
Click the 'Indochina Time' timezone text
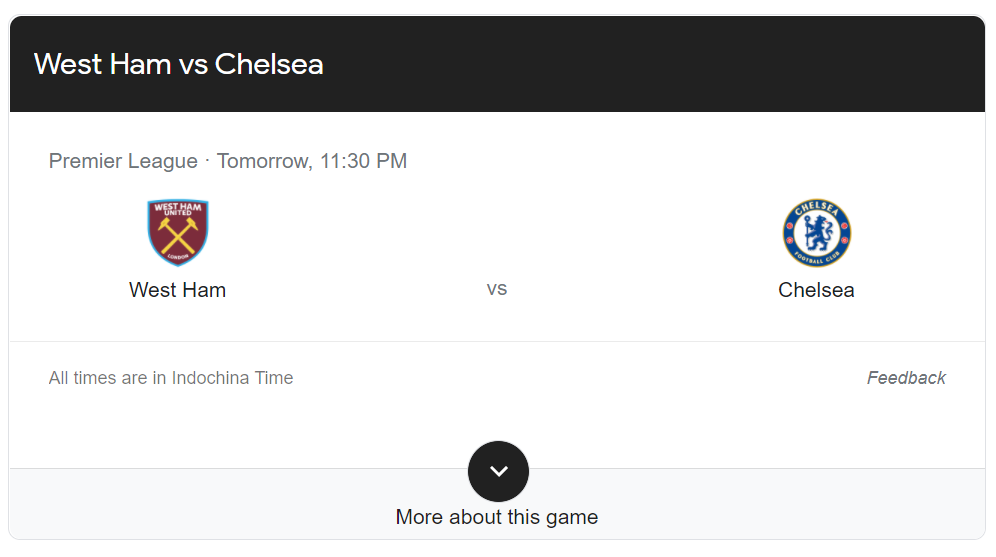coord(232,378)
